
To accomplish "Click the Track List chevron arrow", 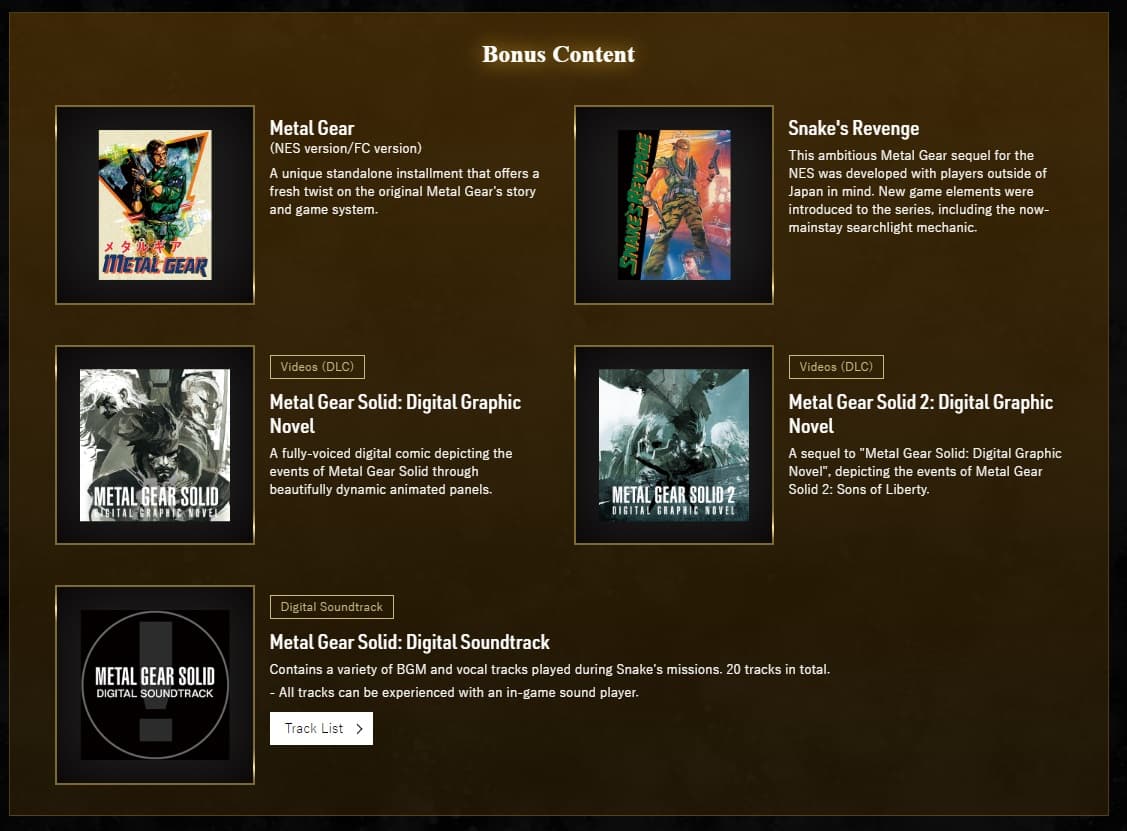I will (359, 728).
